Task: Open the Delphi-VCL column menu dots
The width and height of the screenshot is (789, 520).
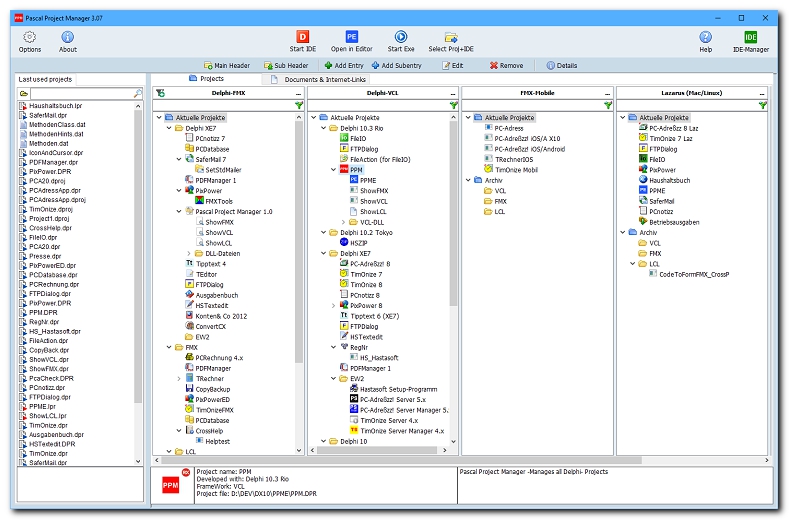Action: 453,94
